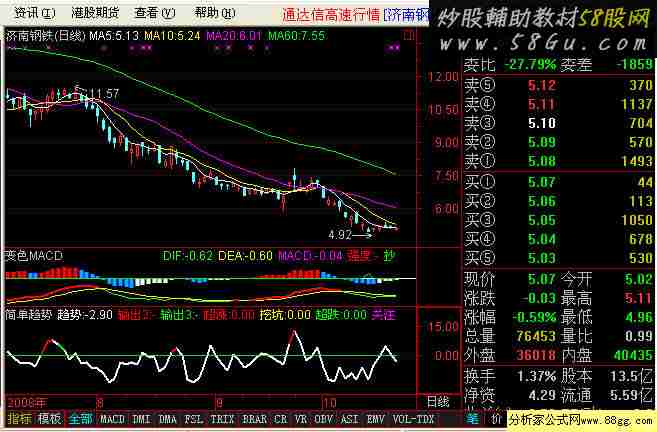Click the 股本 13.5亿 value
657x432 pixels.
(x=630, y=376)
